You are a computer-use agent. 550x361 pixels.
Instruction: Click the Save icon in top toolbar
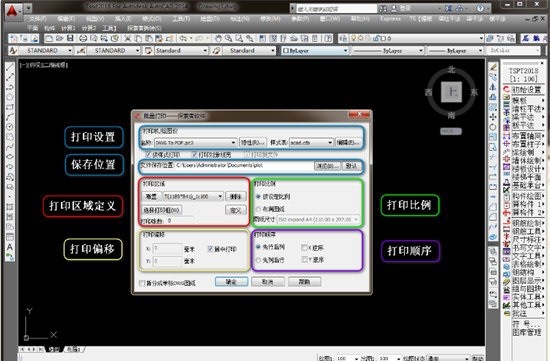(71, 38)
